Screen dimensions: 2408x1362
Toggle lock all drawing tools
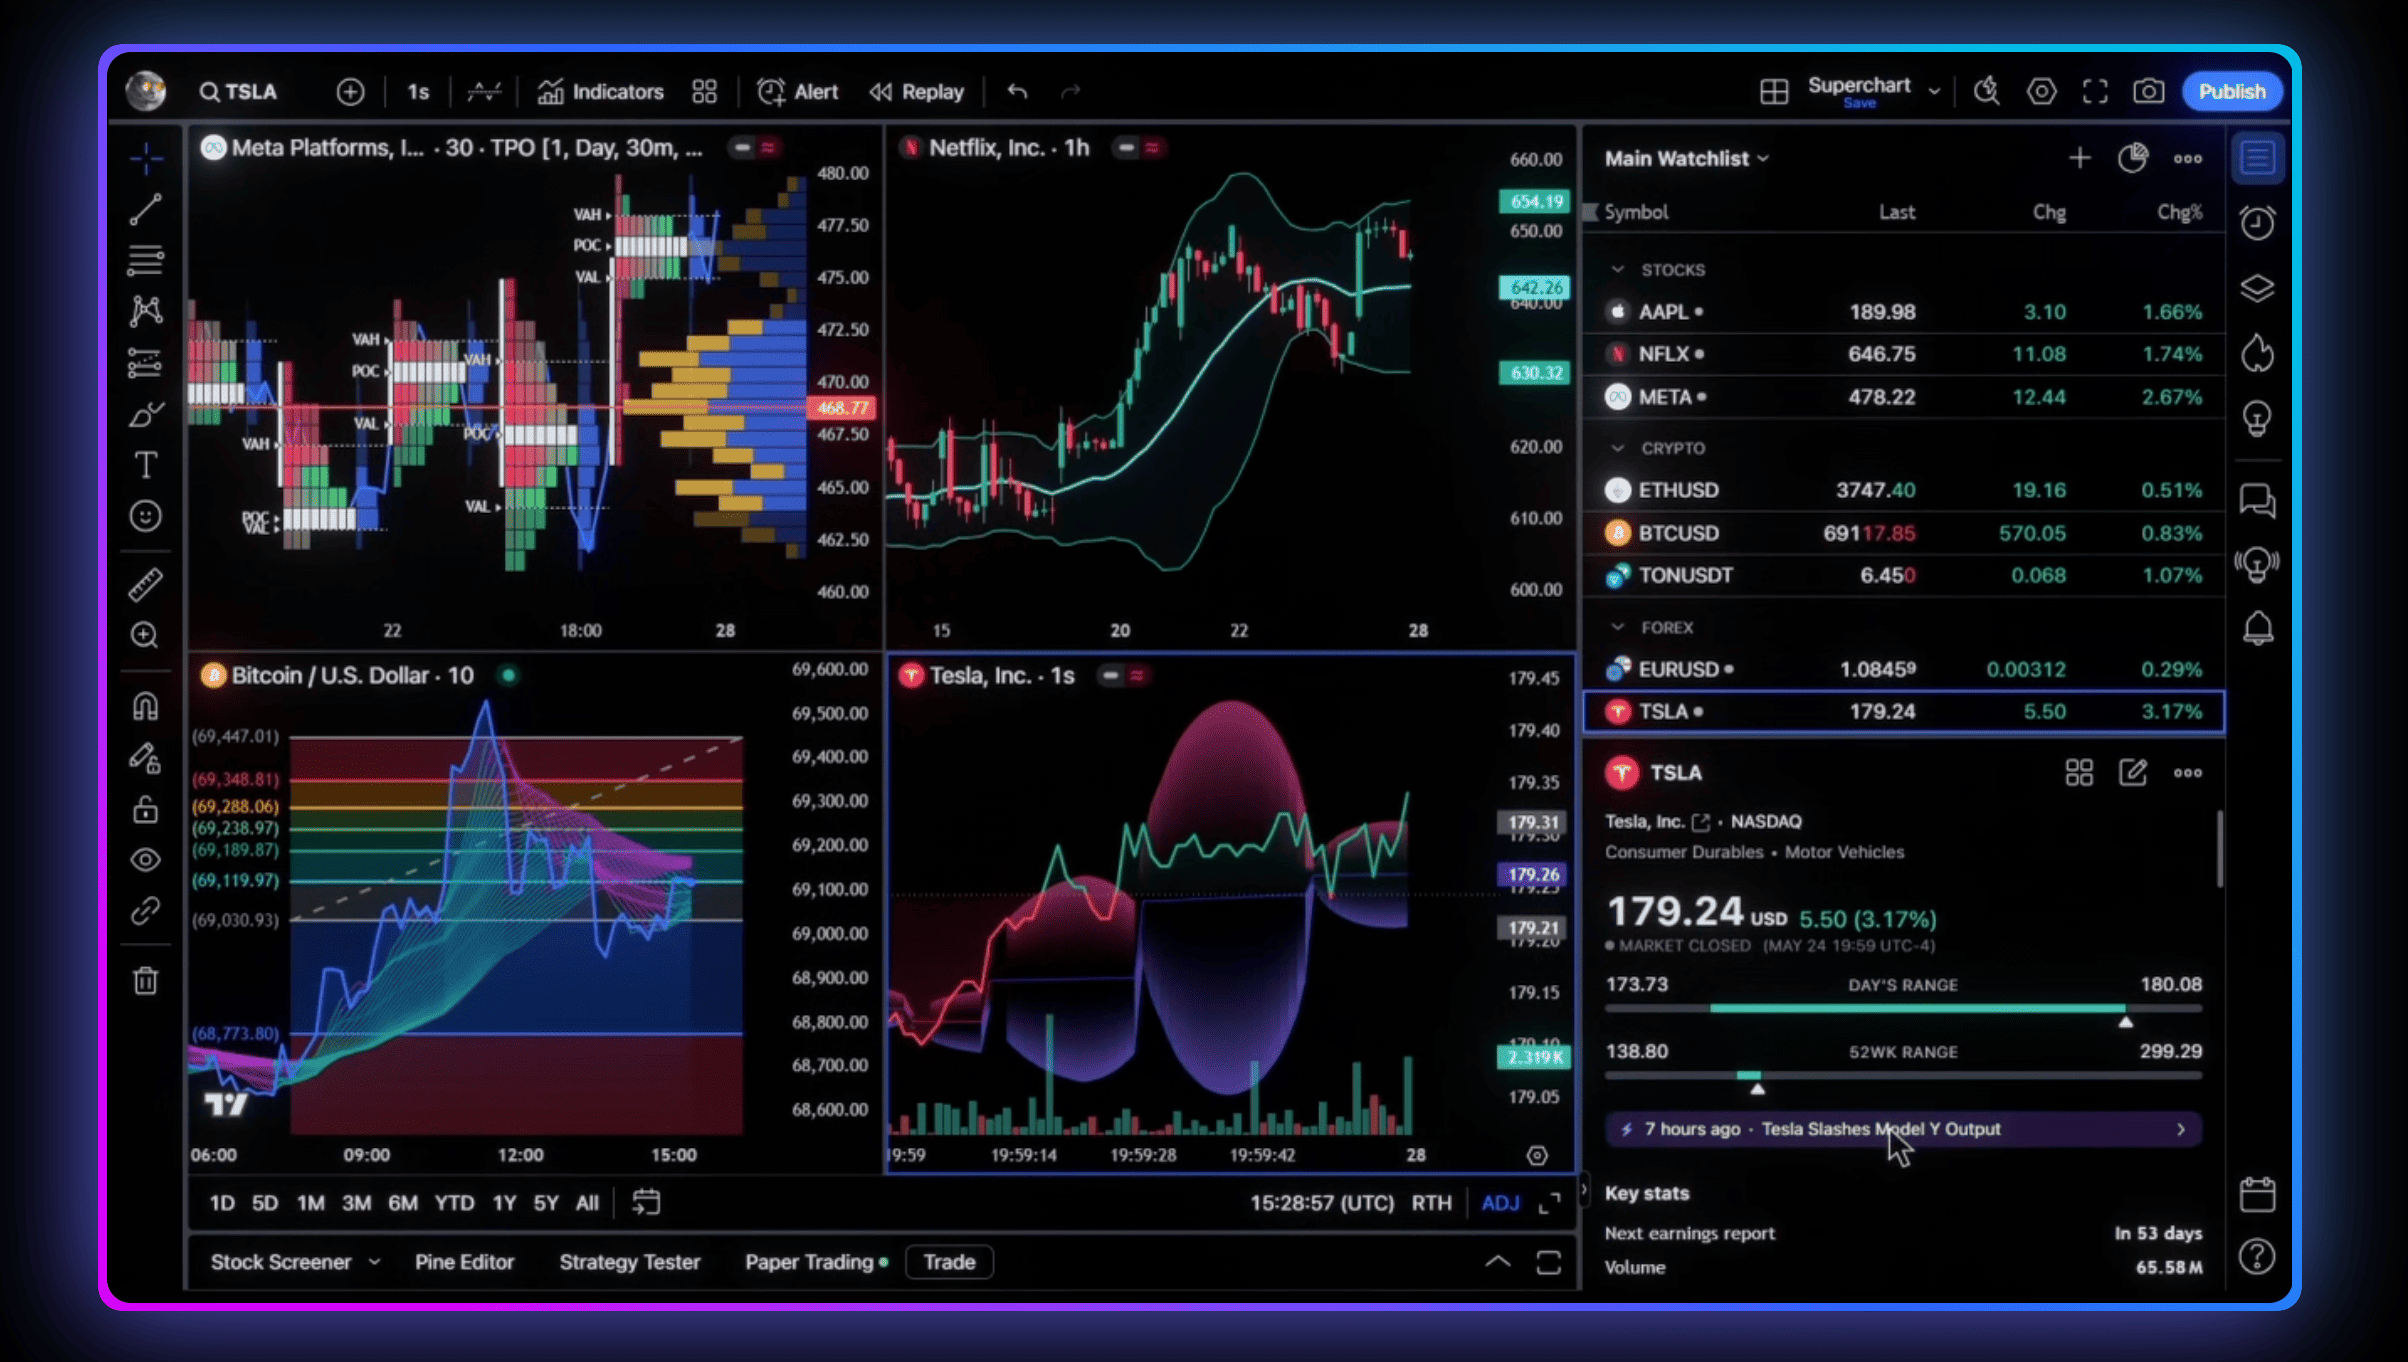(x=146, y=809)
